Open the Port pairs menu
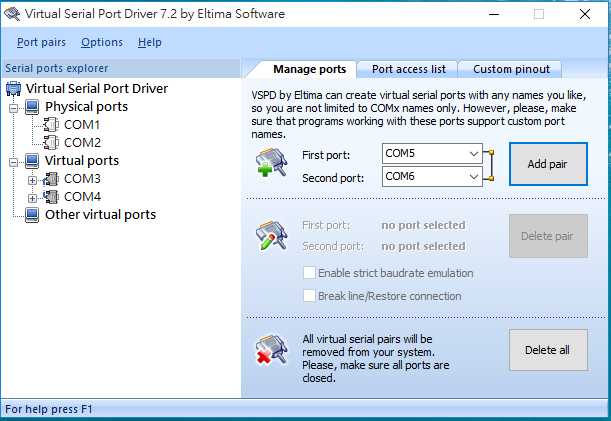This screenshot has height=421, width=611. [41, 42]
